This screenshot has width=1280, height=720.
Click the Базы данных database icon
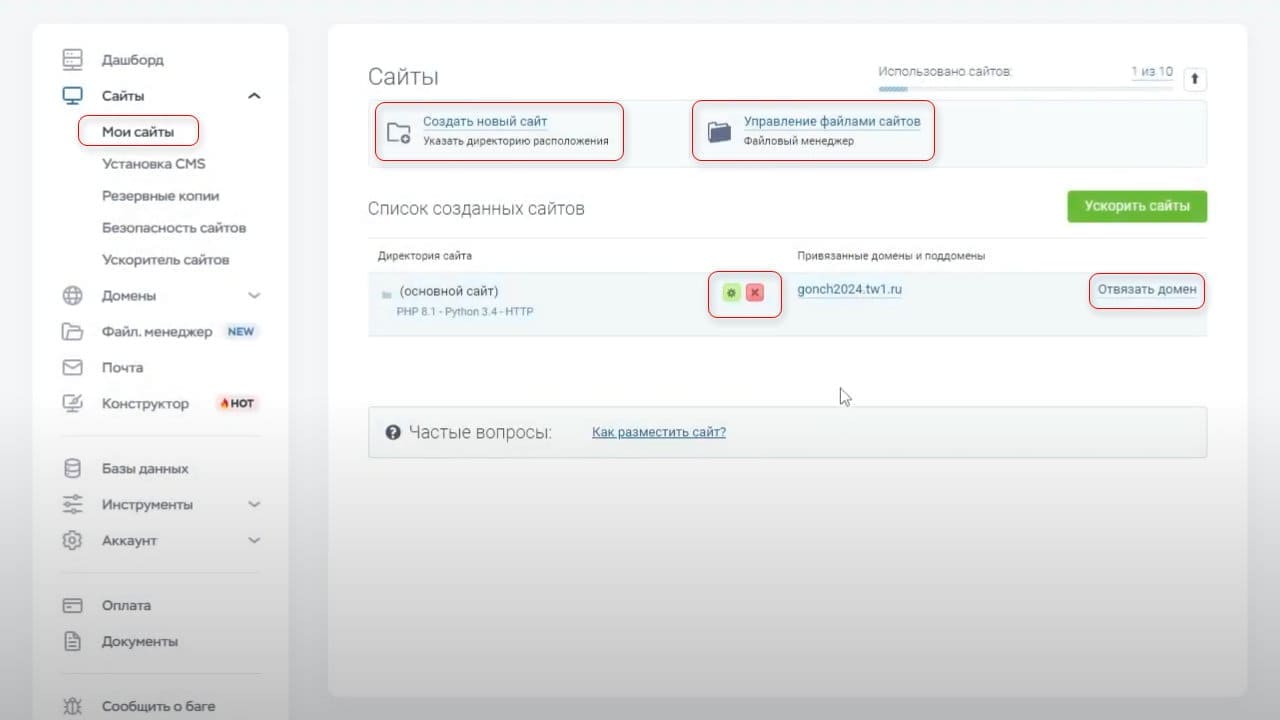(x=72, y=468)
